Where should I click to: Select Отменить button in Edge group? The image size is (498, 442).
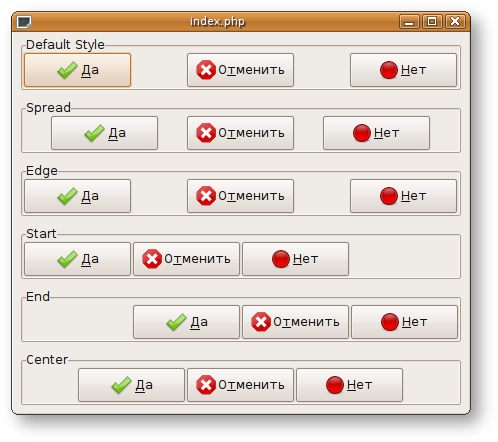pos(240,196)
